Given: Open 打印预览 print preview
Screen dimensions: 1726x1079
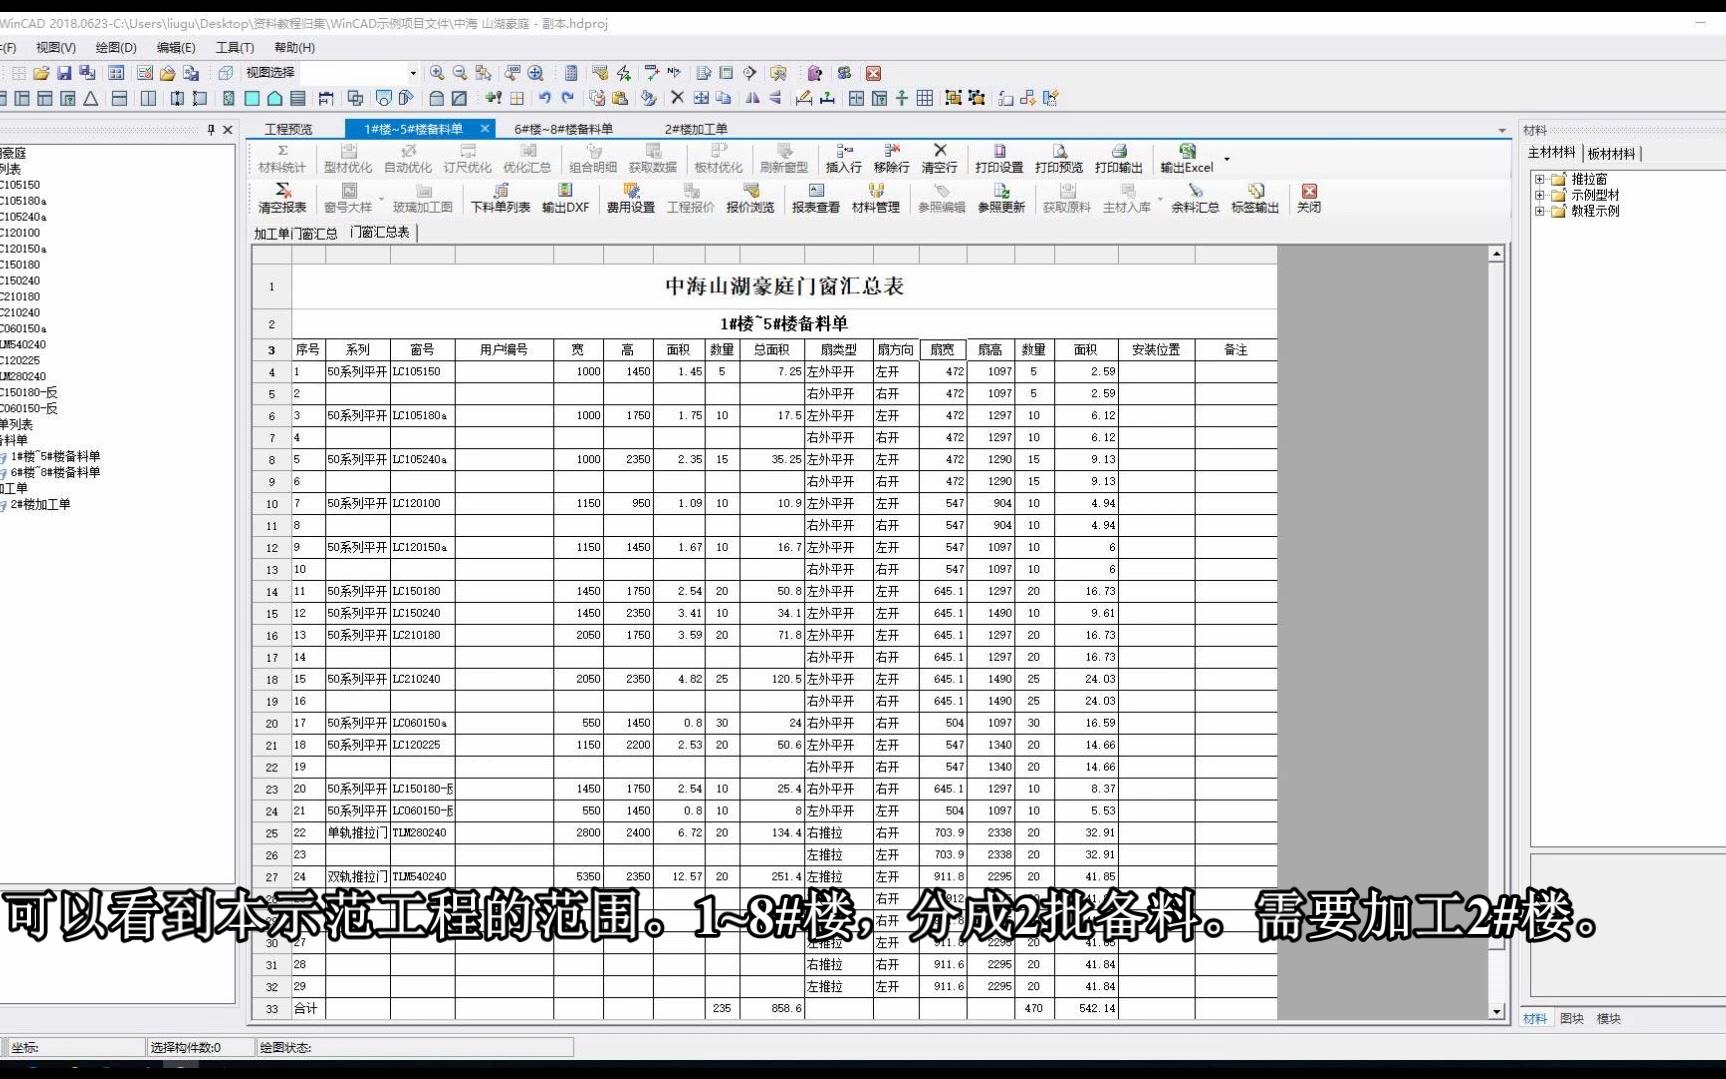Looking at the screenshot, I should point(1059,159).
